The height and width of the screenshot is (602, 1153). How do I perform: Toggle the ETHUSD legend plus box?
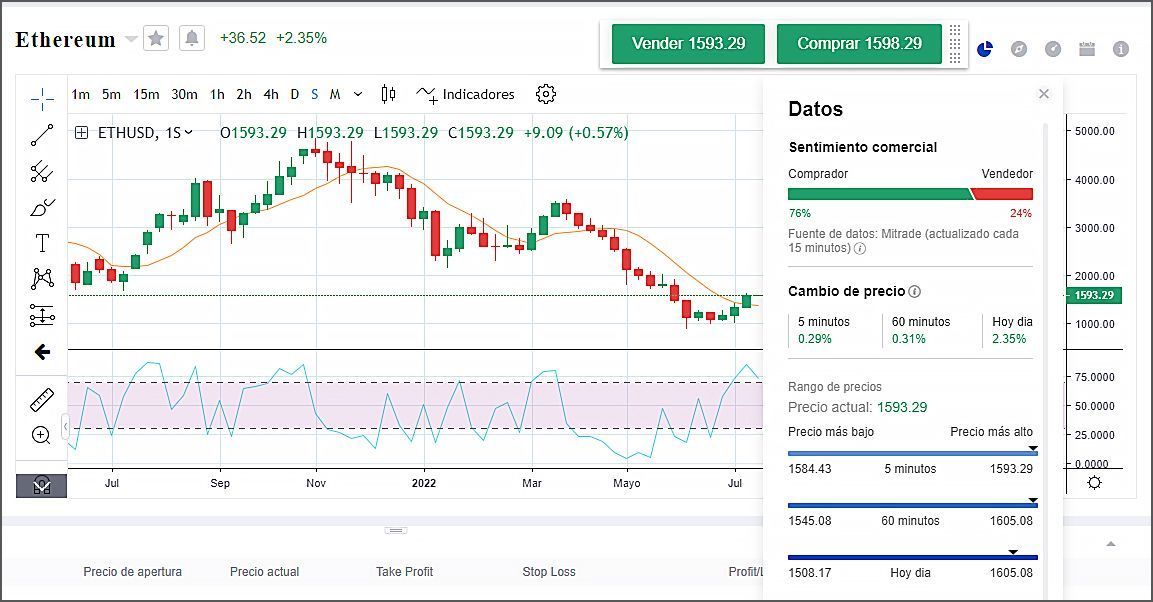pos(81,132)
